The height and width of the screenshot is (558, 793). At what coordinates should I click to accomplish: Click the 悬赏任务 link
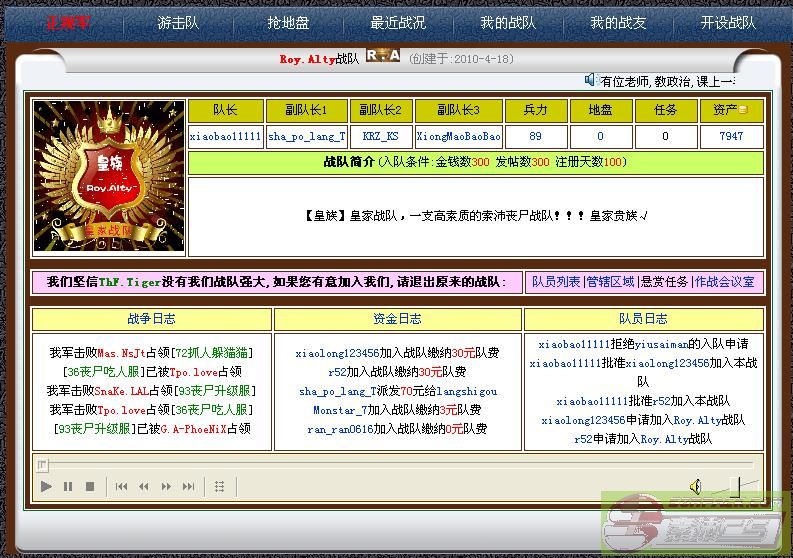pos(664,282)
